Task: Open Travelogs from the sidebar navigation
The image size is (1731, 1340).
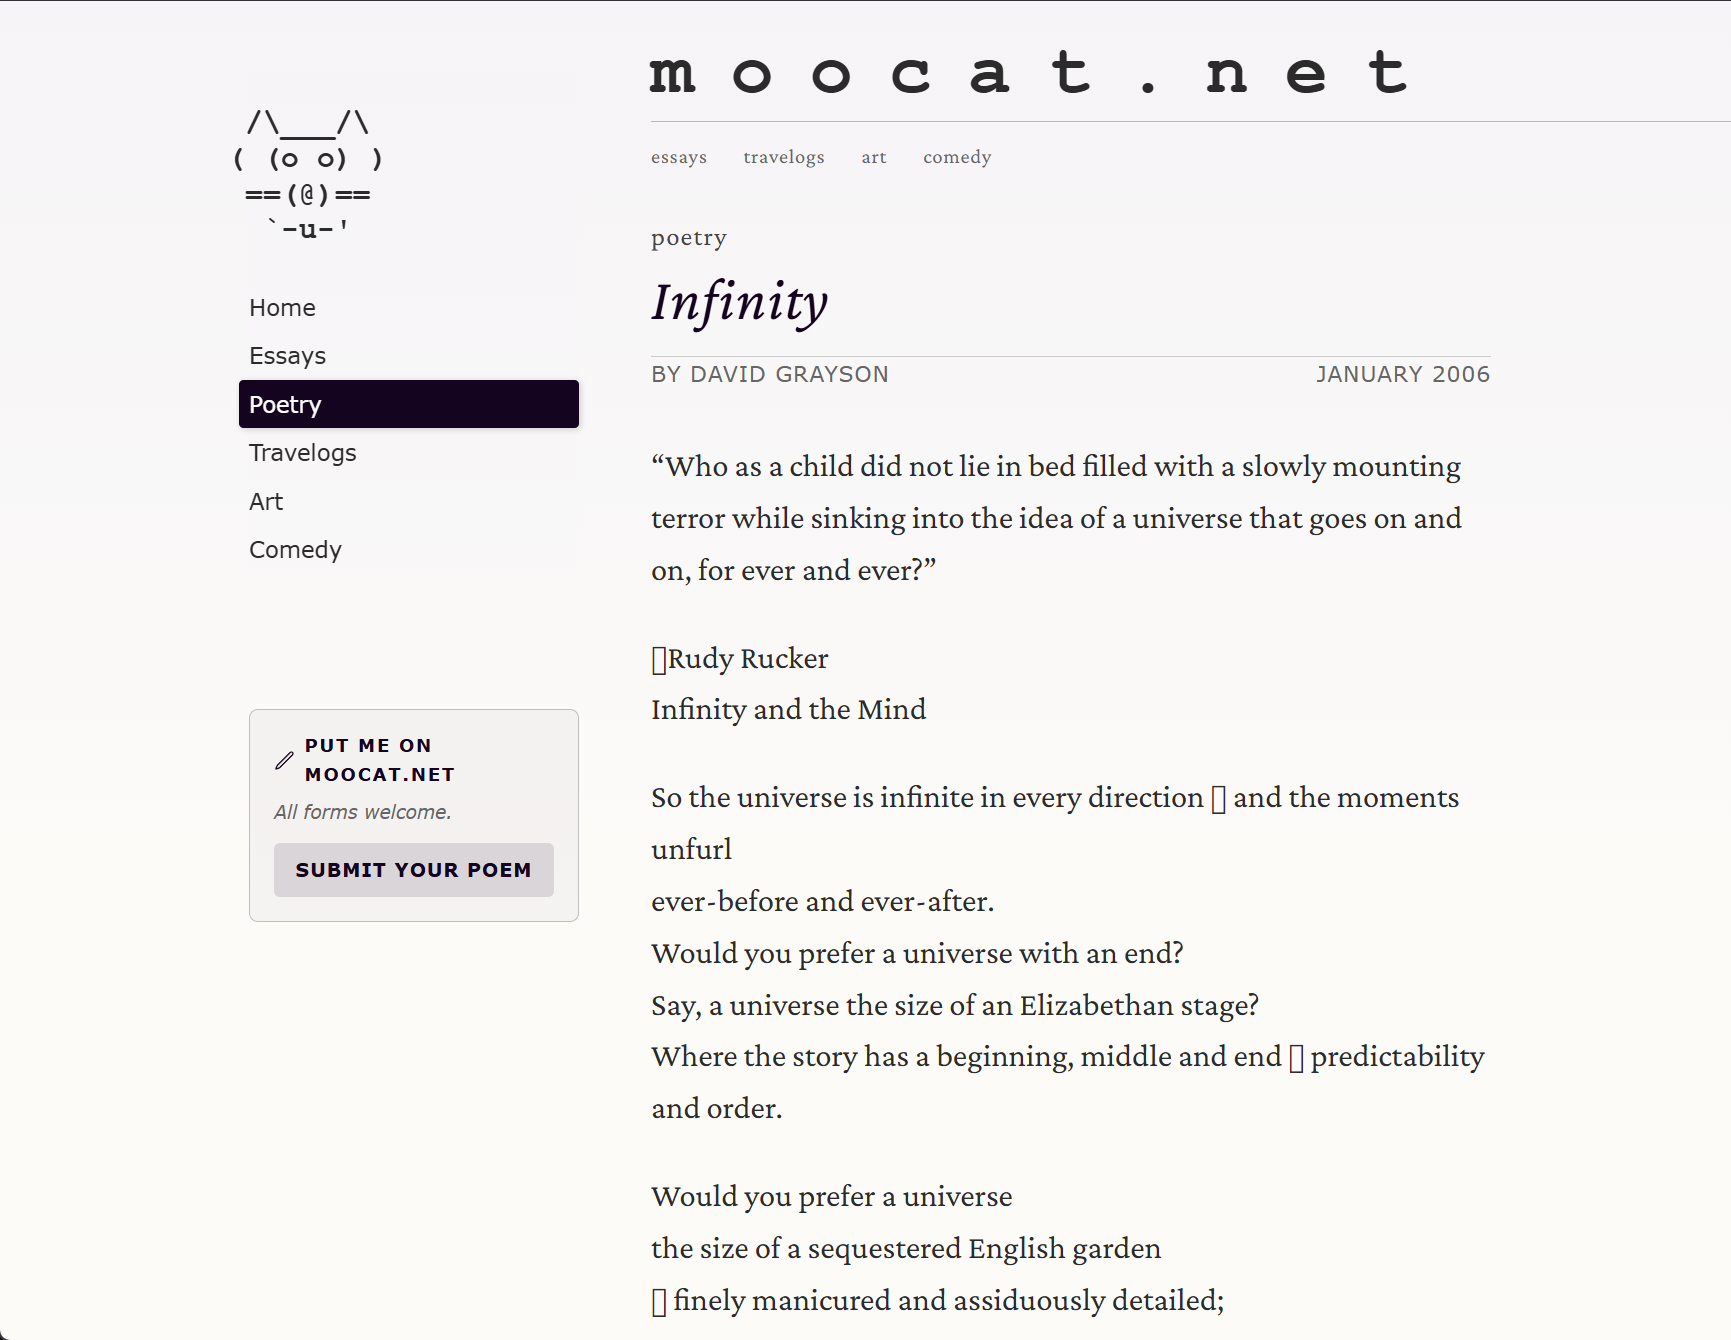Action: (x=302, y=452)
